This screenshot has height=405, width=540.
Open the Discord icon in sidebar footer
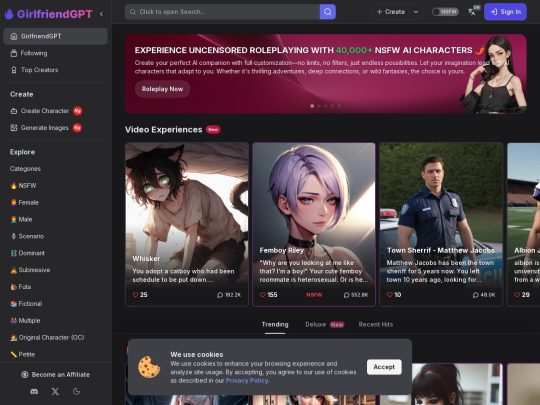[34, 392]
